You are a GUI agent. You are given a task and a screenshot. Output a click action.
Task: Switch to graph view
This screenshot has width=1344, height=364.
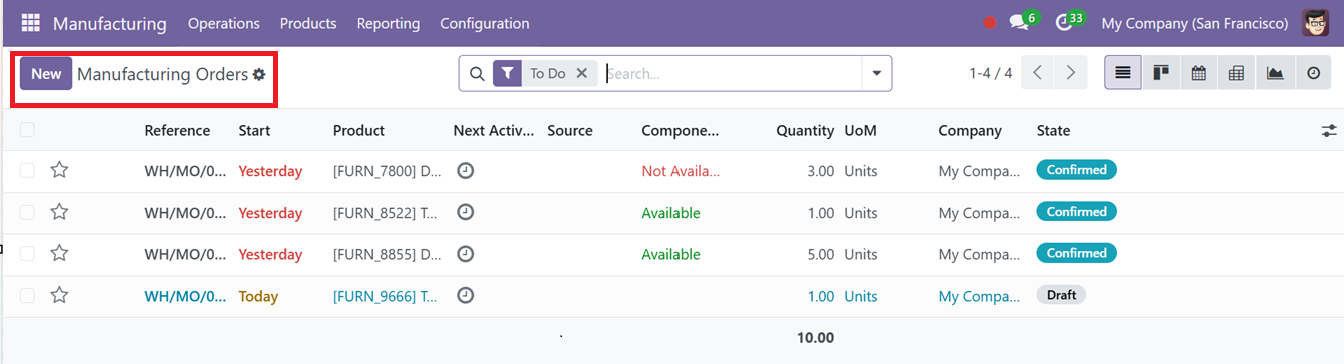click(x=1274, y=73)
